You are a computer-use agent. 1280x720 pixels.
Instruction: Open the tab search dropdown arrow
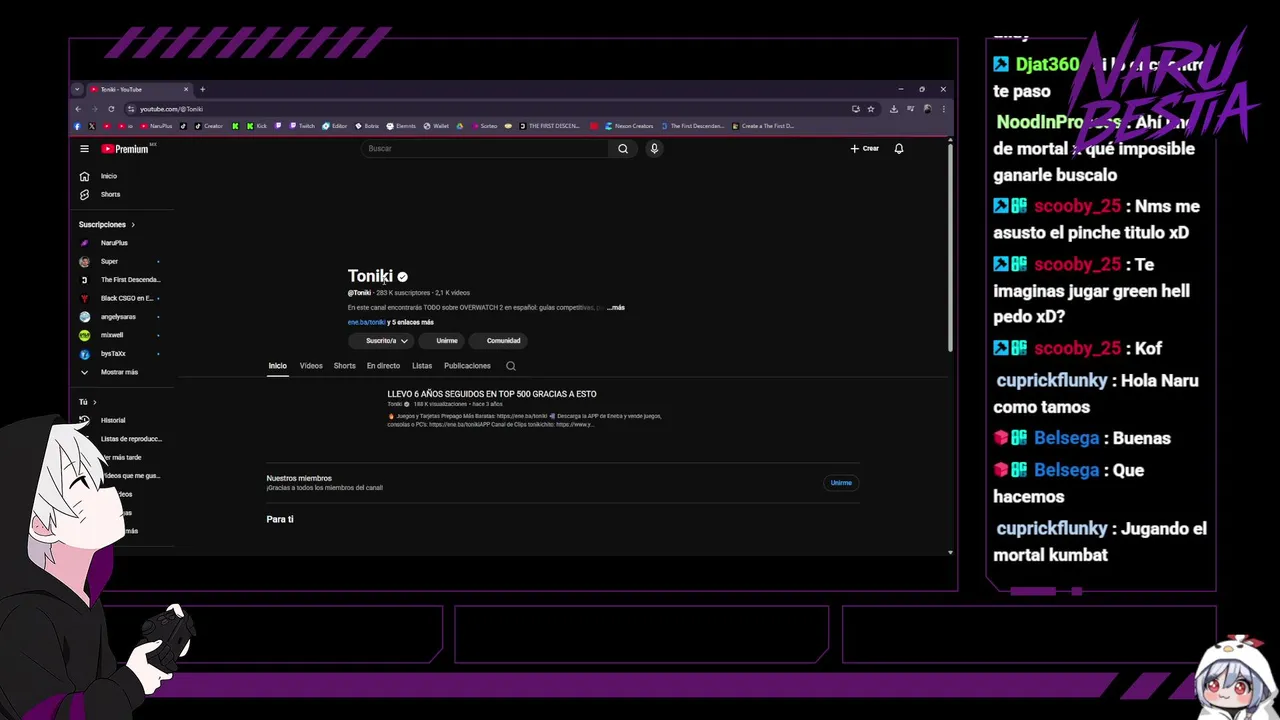click(x=77, y=89)
